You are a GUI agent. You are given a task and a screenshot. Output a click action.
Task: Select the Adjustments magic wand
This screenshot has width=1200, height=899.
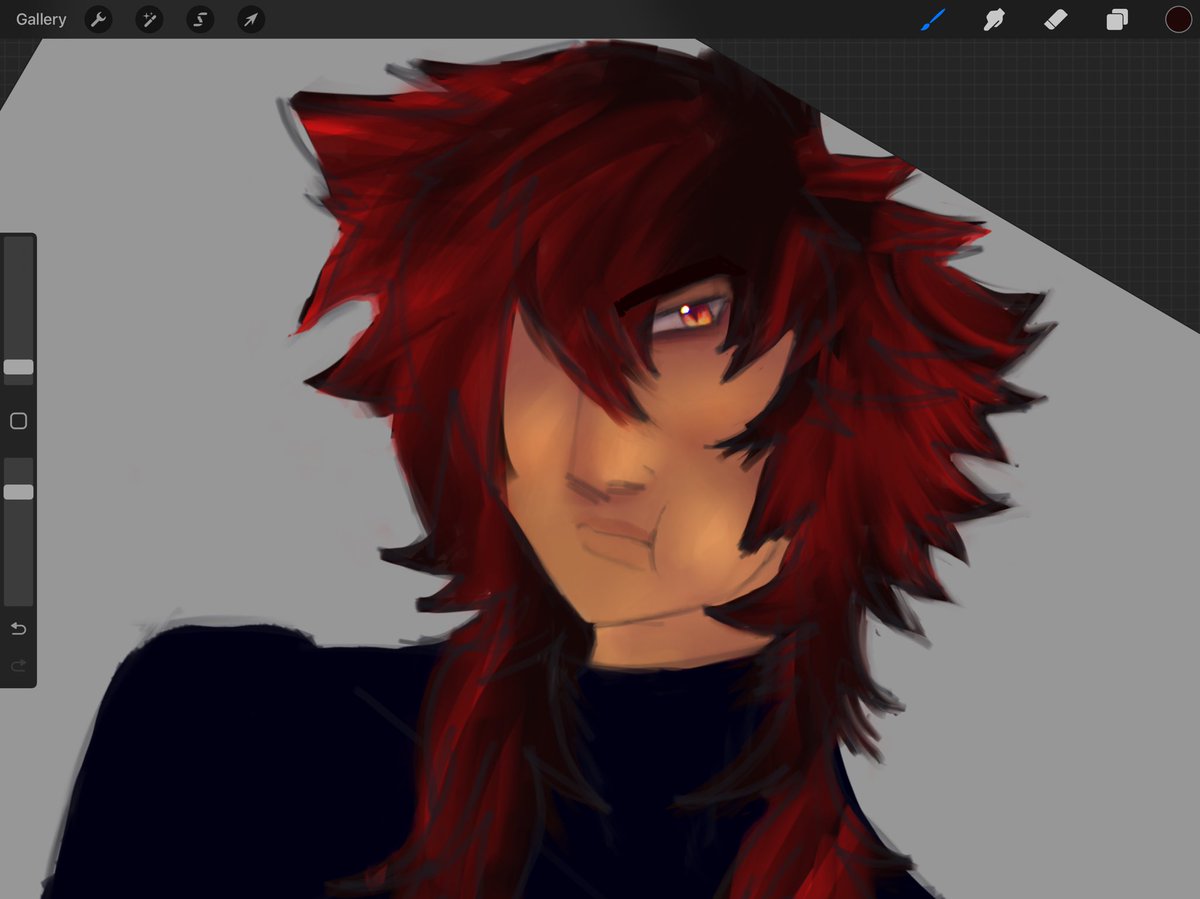[149, 19]
